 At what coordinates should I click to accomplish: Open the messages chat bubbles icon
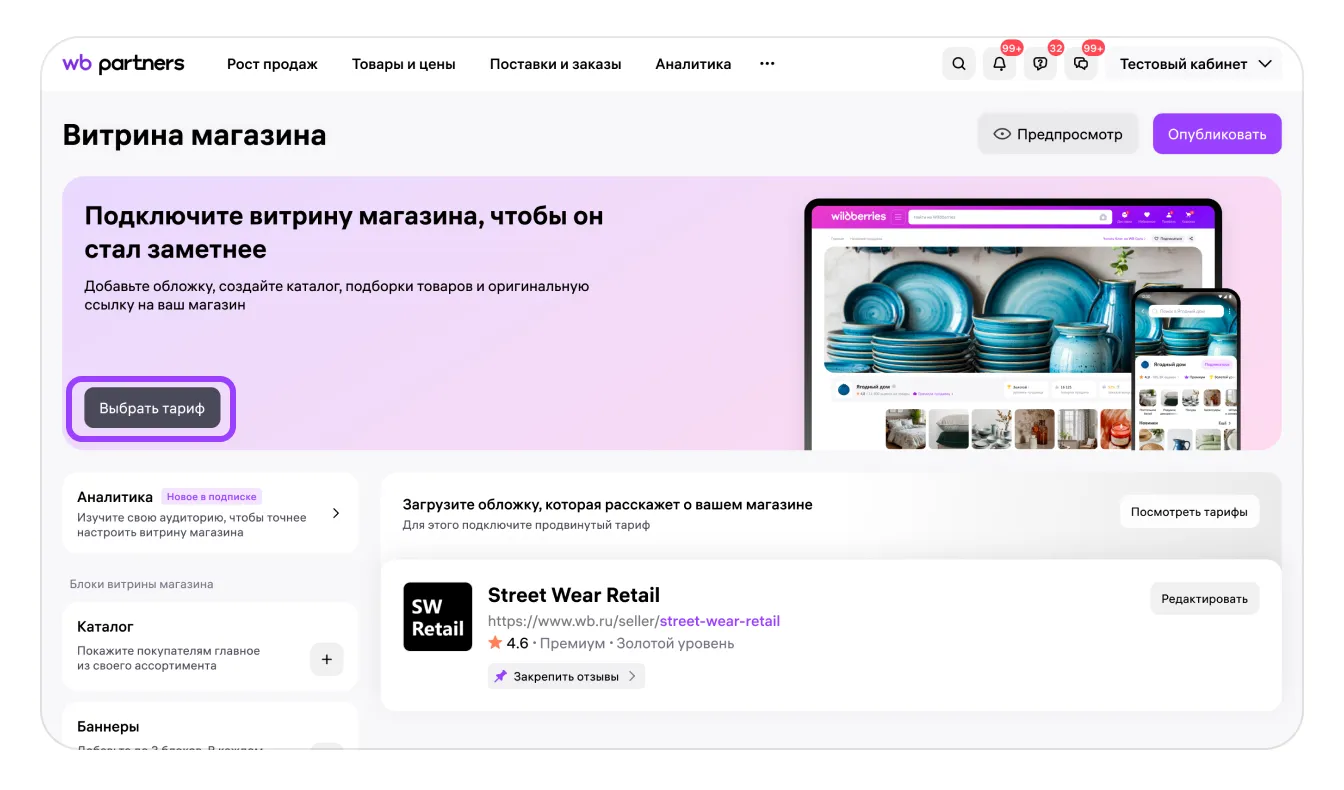point(1081,64)
